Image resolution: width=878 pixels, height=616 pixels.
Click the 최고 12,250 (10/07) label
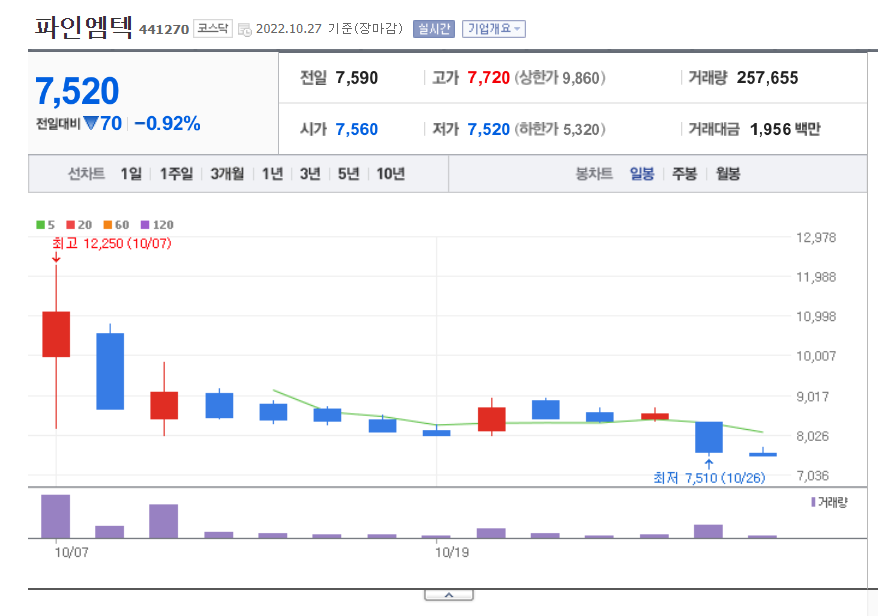[111, 243]
